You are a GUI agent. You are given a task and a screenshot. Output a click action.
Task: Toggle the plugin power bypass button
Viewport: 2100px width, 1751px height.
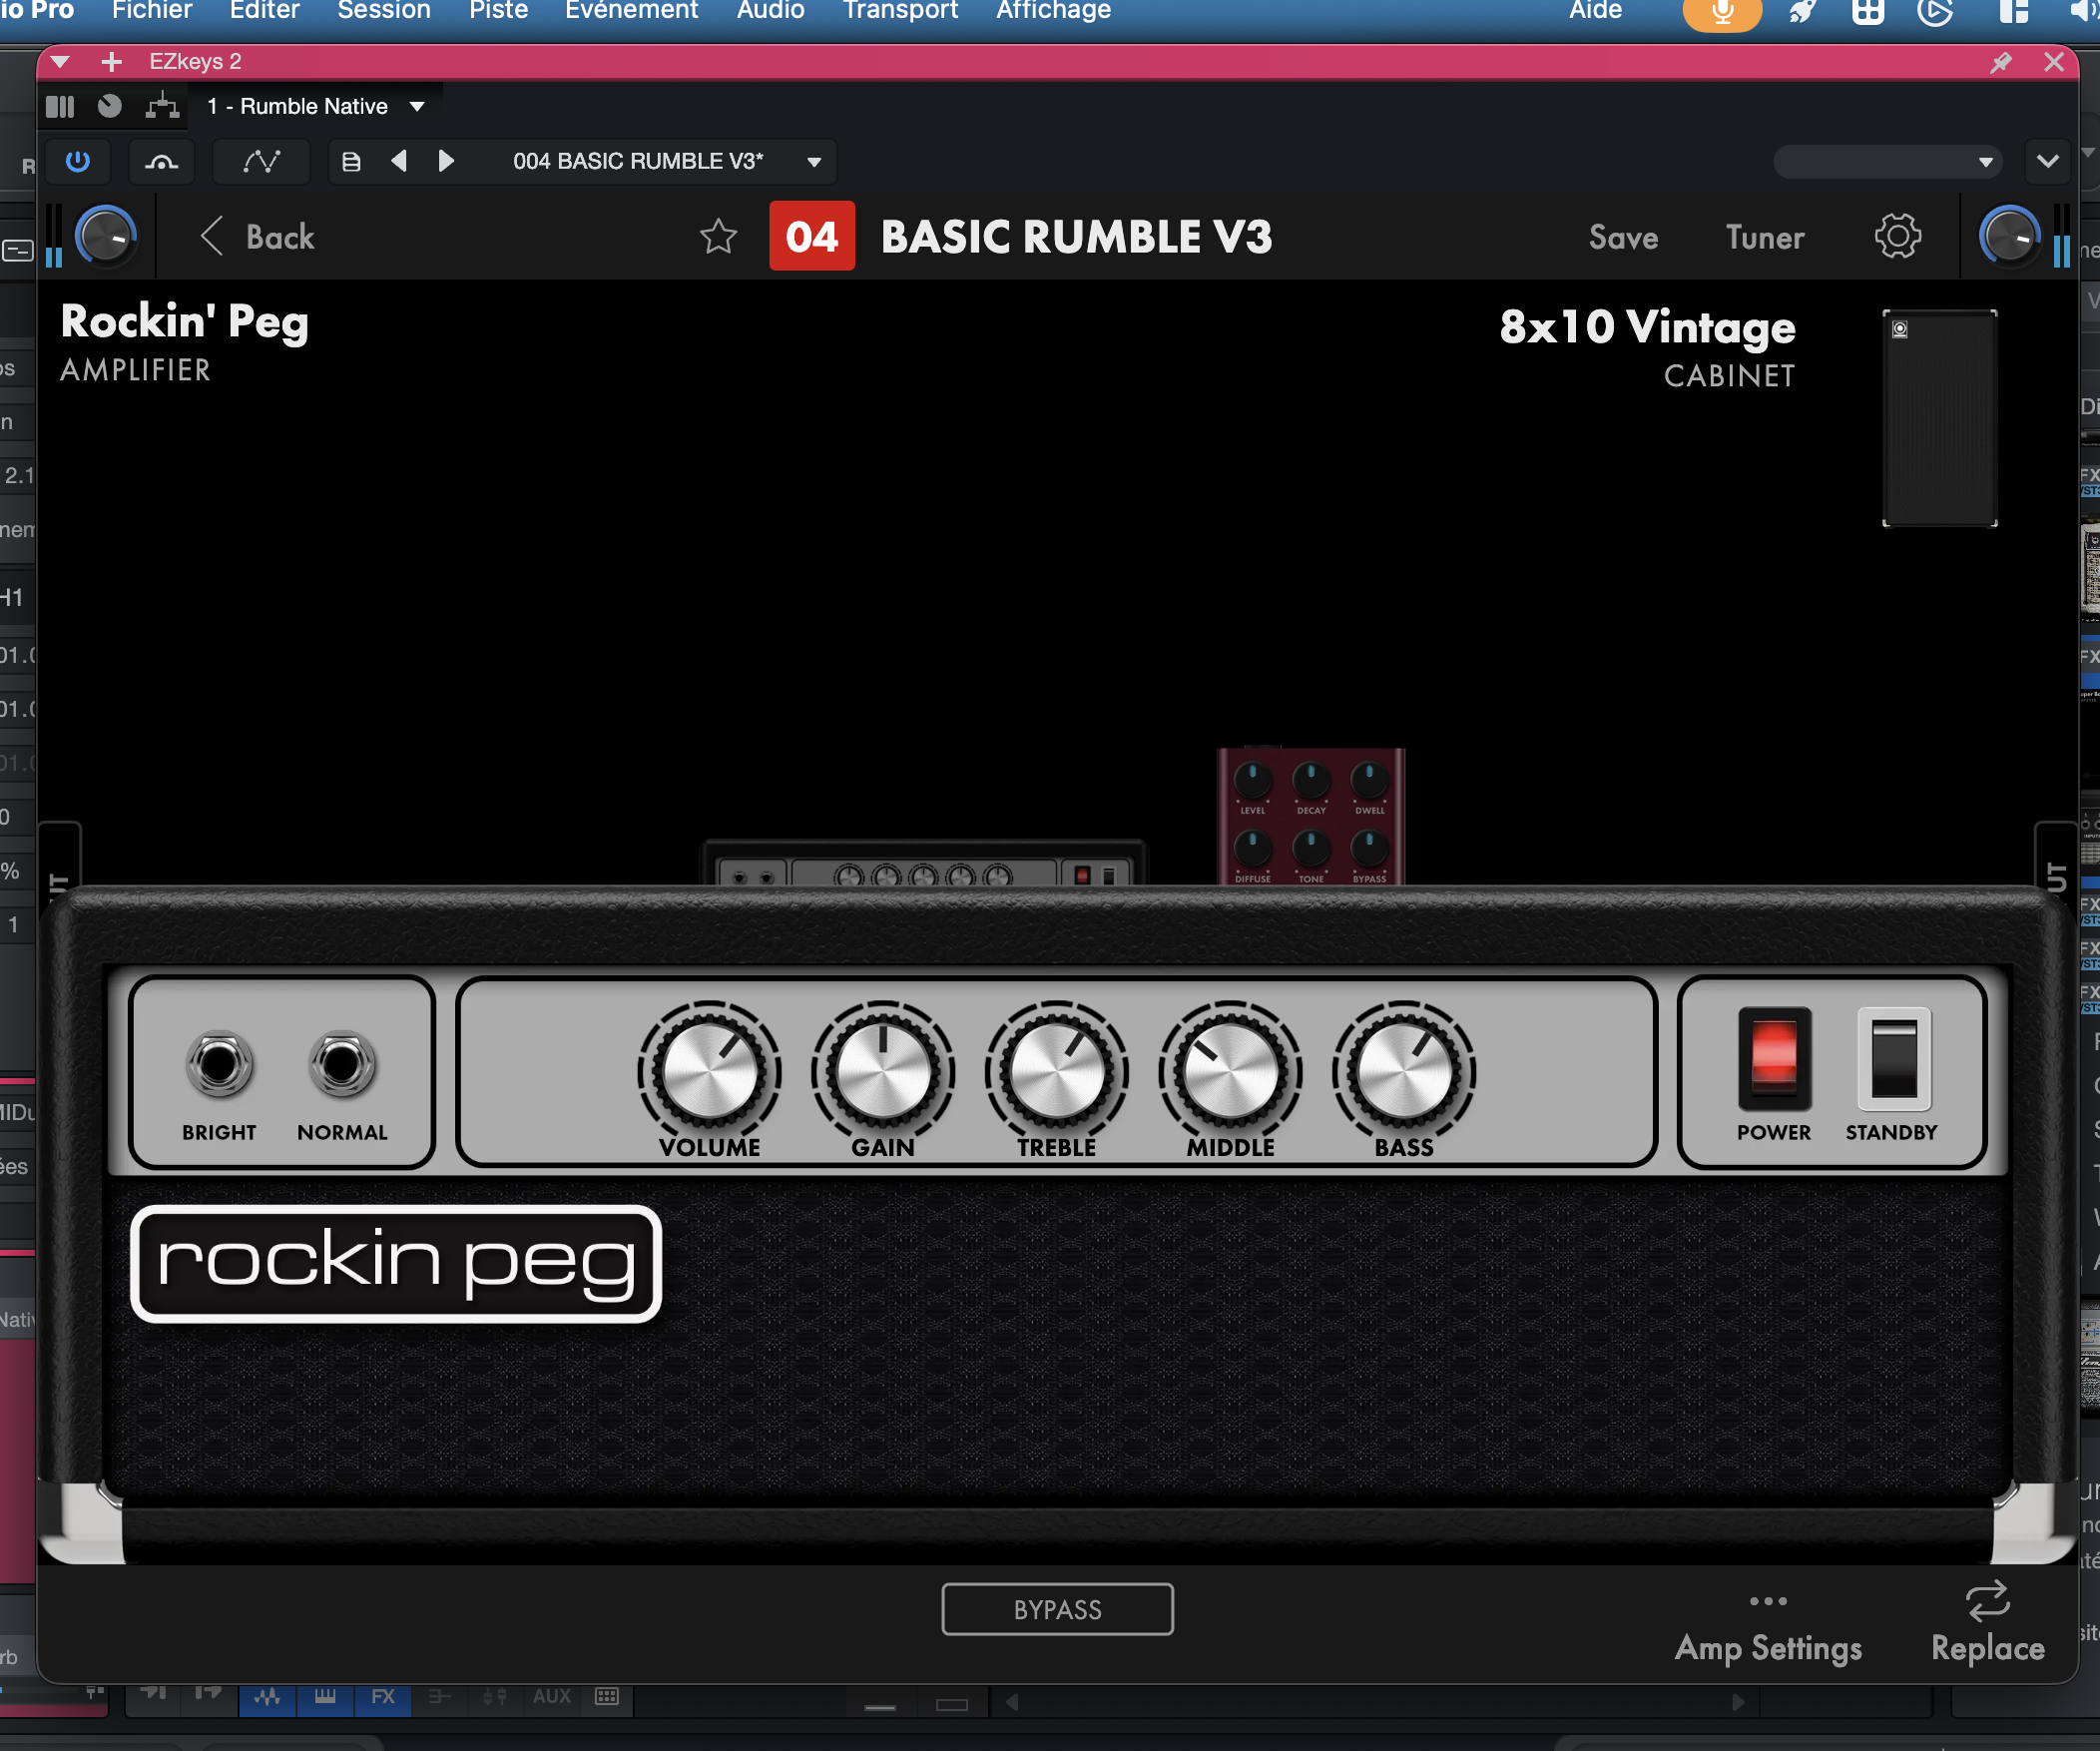(78, 161)
